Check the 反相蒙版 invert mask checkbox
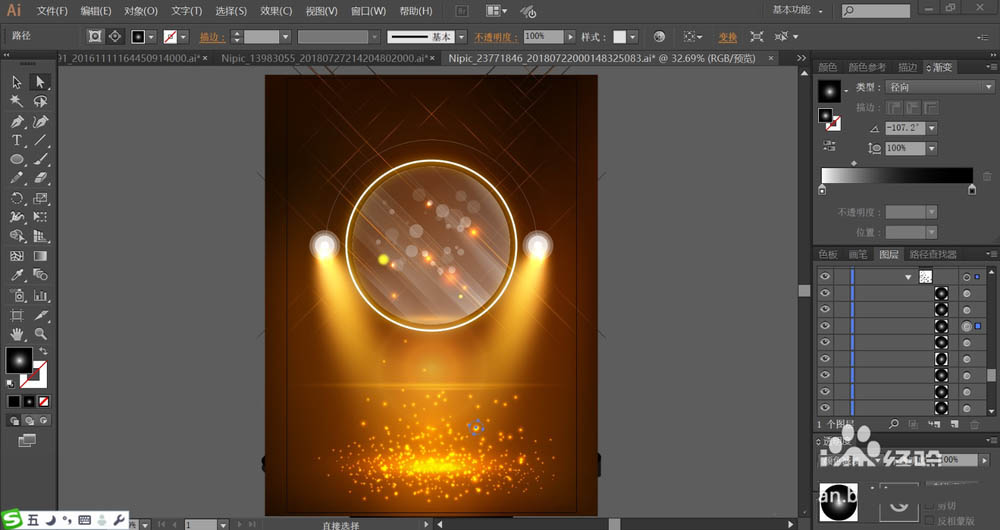 929,521
